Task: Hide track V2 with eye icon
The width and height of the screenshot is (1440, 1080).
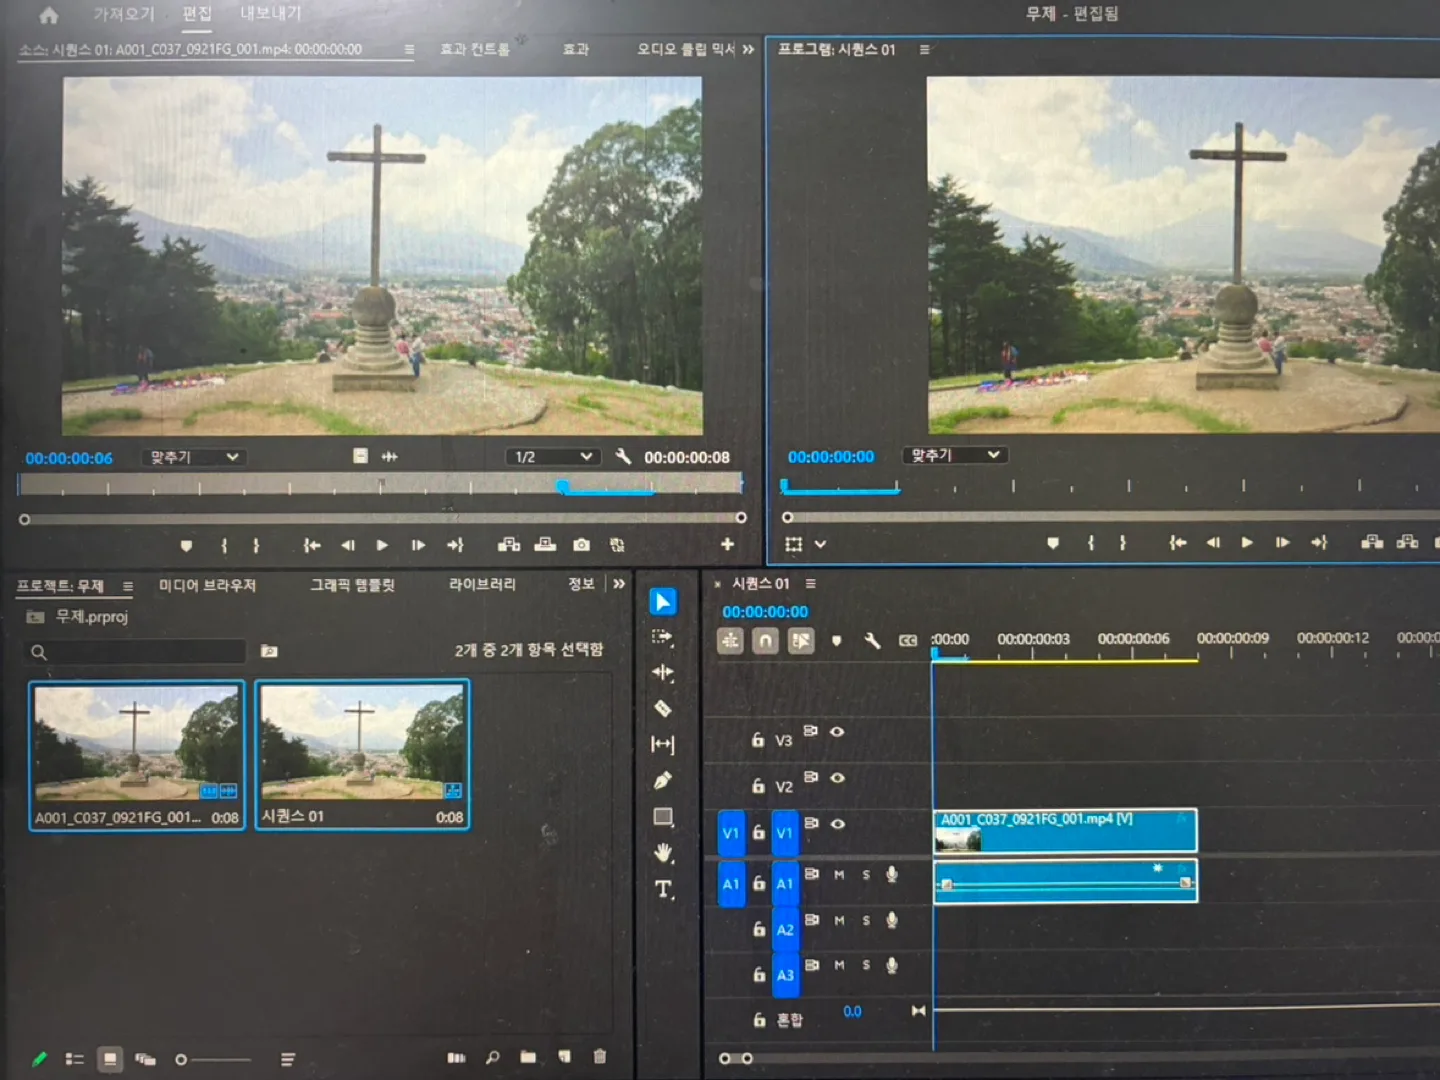Action: [x=837, y=778]
